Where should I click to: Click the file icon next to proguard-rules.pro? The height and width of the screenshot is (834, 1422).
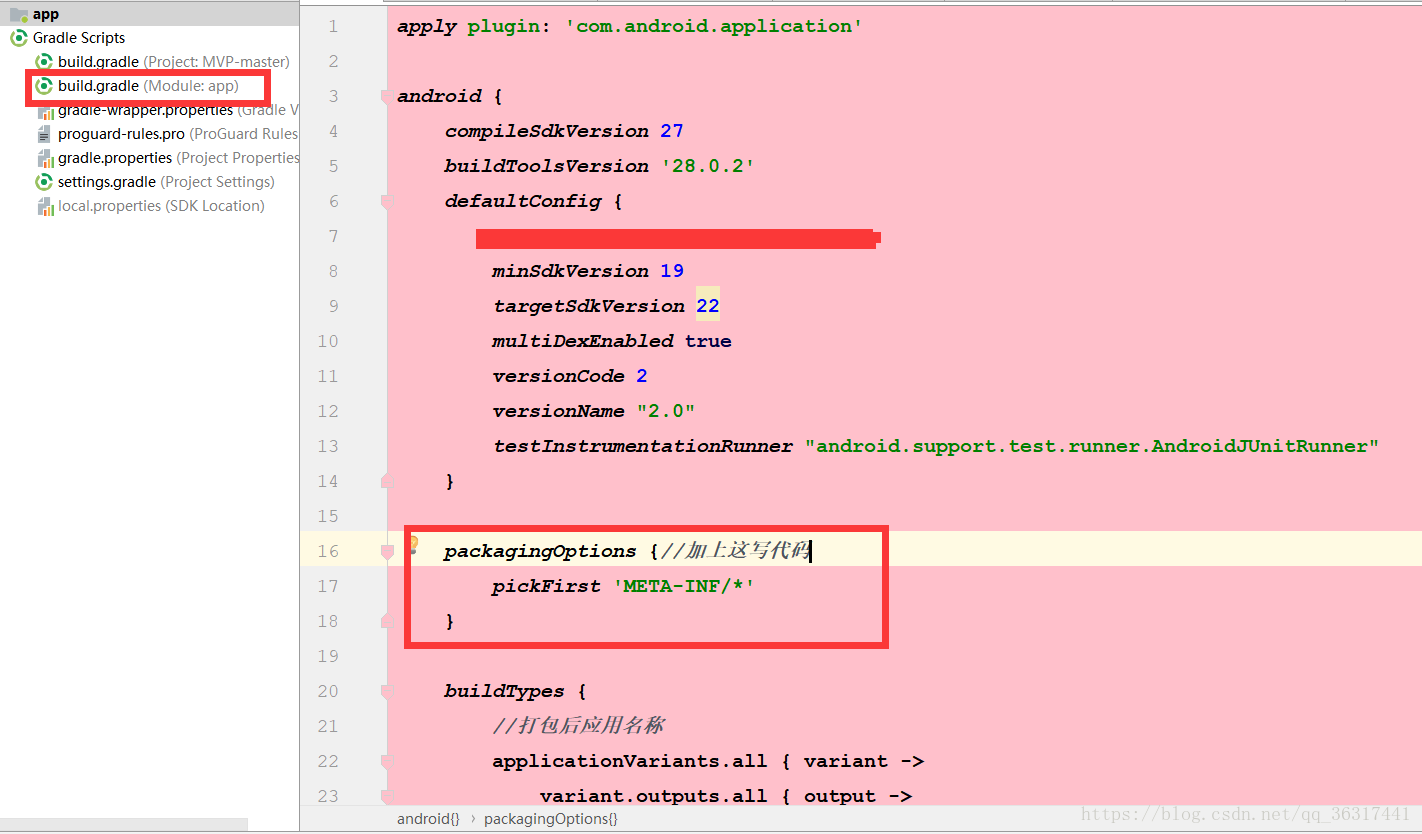pos(45,133)
